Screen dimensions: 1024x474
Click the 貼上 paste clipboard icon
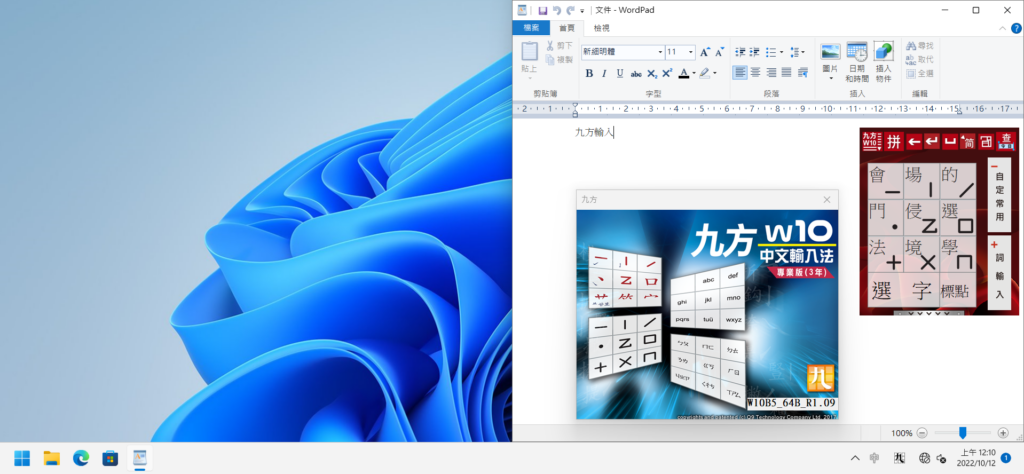(x=530, y=51)
